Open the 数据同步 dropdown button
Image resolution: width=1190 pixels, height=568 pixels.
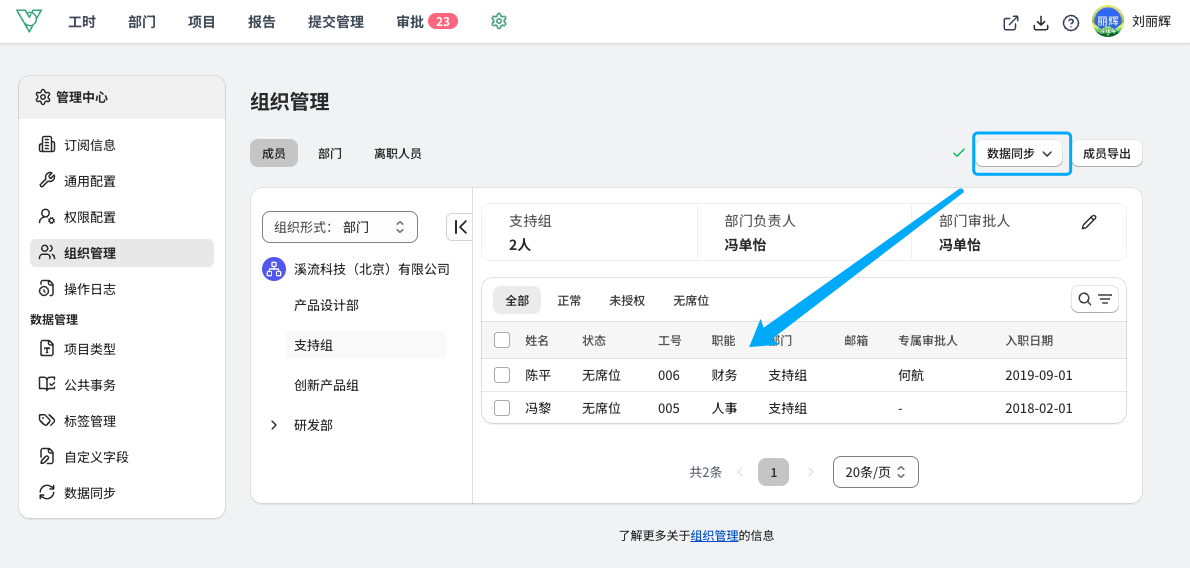coord(1019,153)
